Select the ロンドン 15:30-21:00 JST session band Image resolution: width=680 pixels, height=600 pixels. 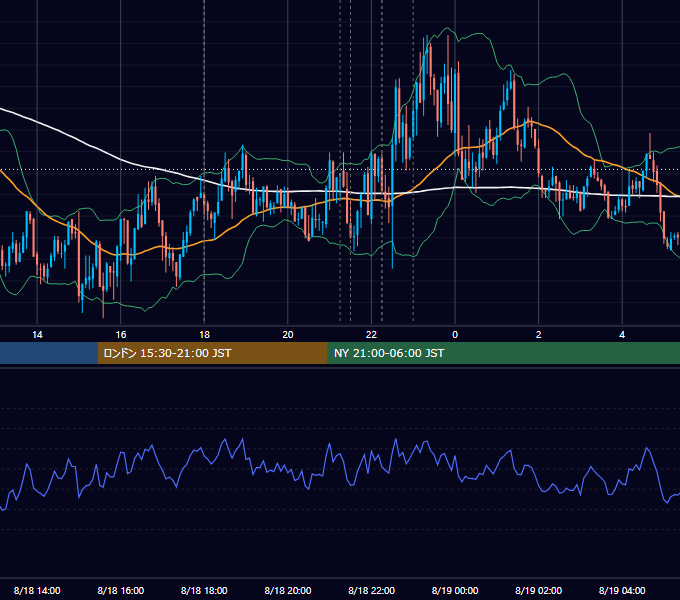click(212, 353)
